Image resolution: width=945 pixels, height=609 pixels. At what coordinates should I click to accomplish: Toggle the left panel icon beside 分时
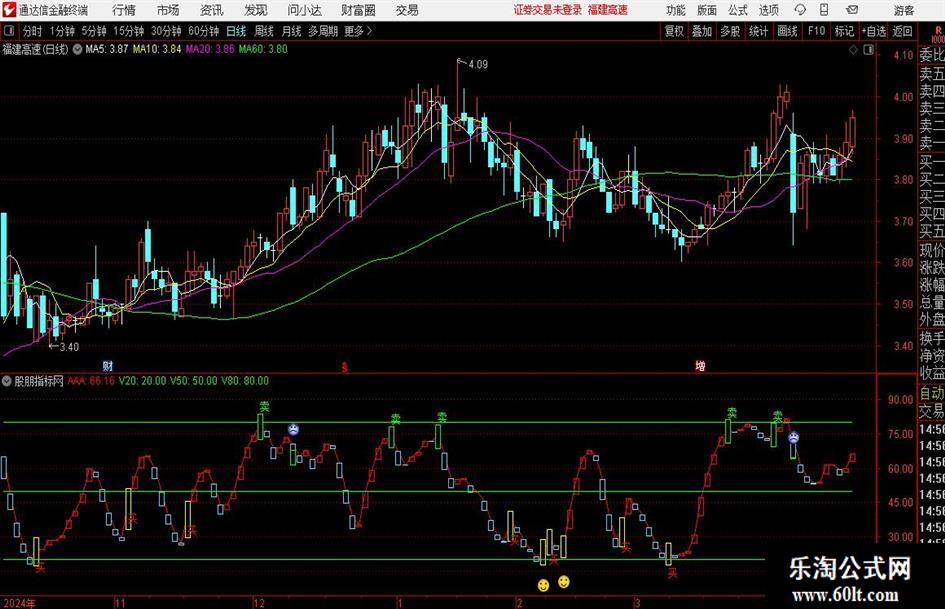click(x=9, y=31)
